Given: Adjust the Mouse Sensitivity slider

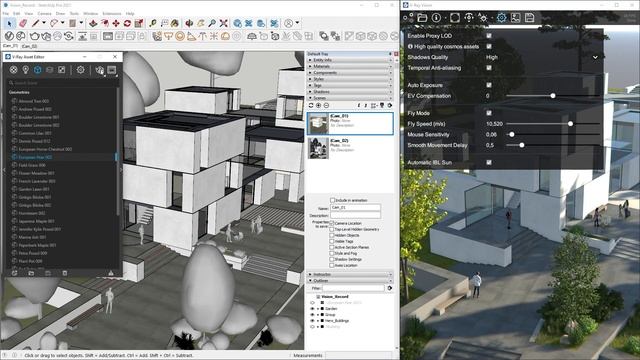Looking at the screenshot, I should pos(553,134).
